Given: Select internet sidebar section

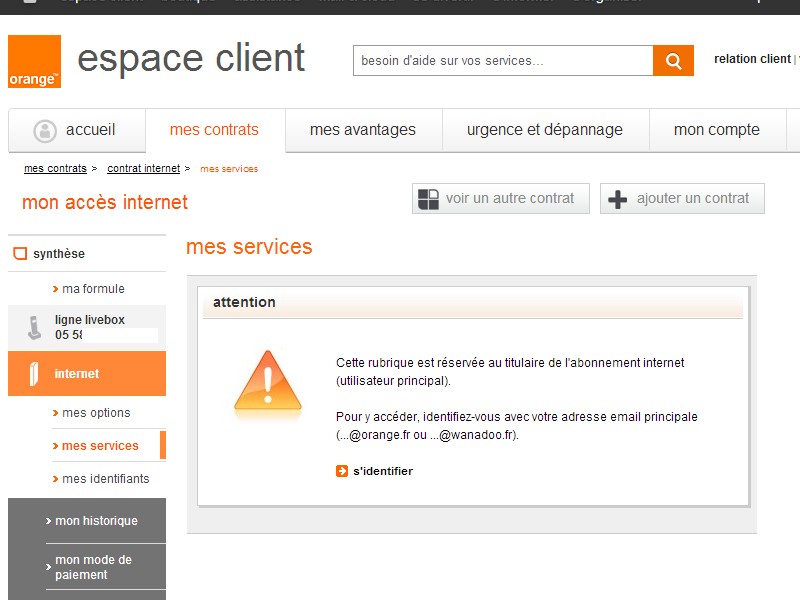Looking at the screenshot, I should [87, 373].
